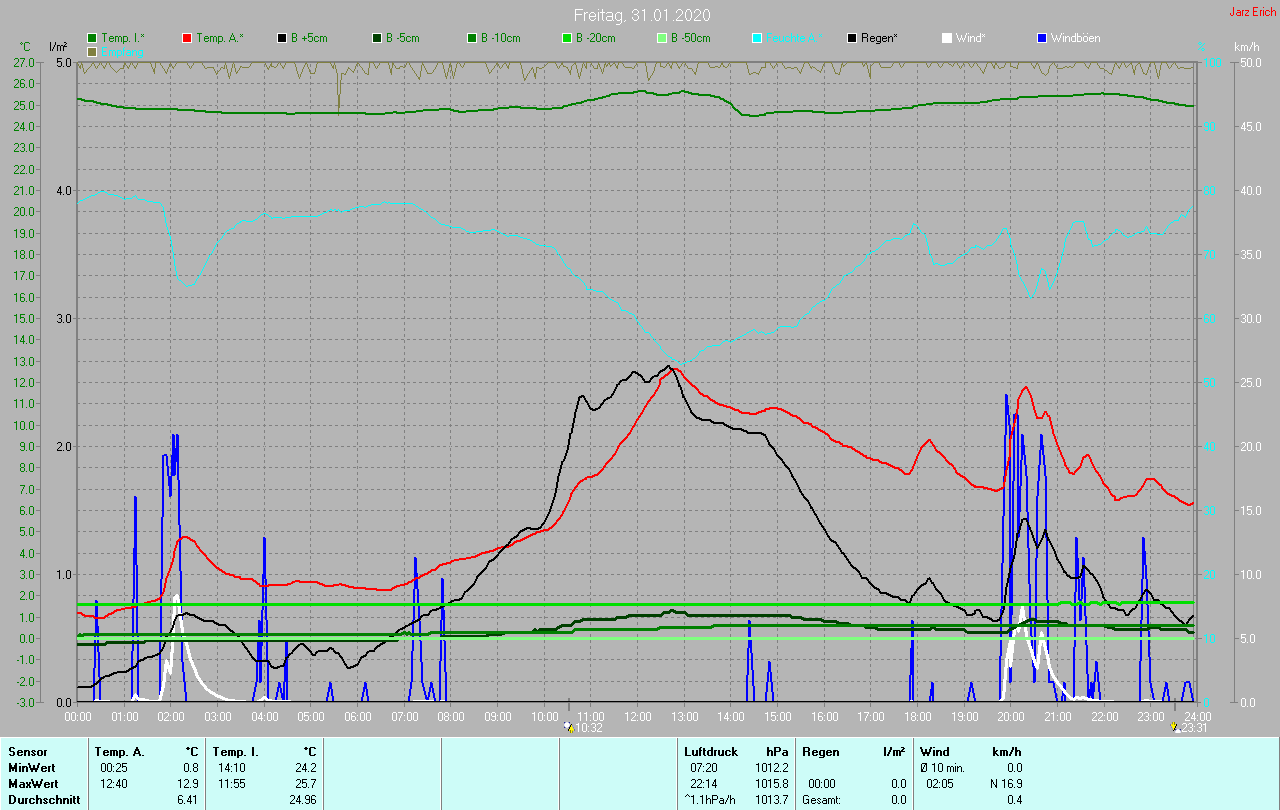
Task: Click the 12:00 label on the time axis
Action: (638, 717)
